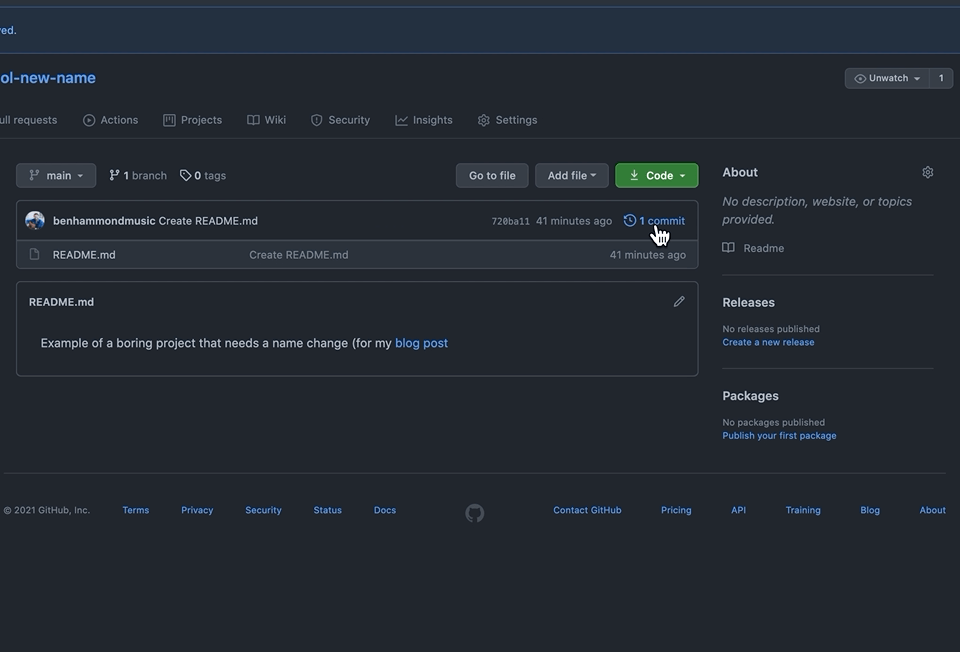
Task: Click benhammondmusic avatar image
Action: tap(35, 220)
